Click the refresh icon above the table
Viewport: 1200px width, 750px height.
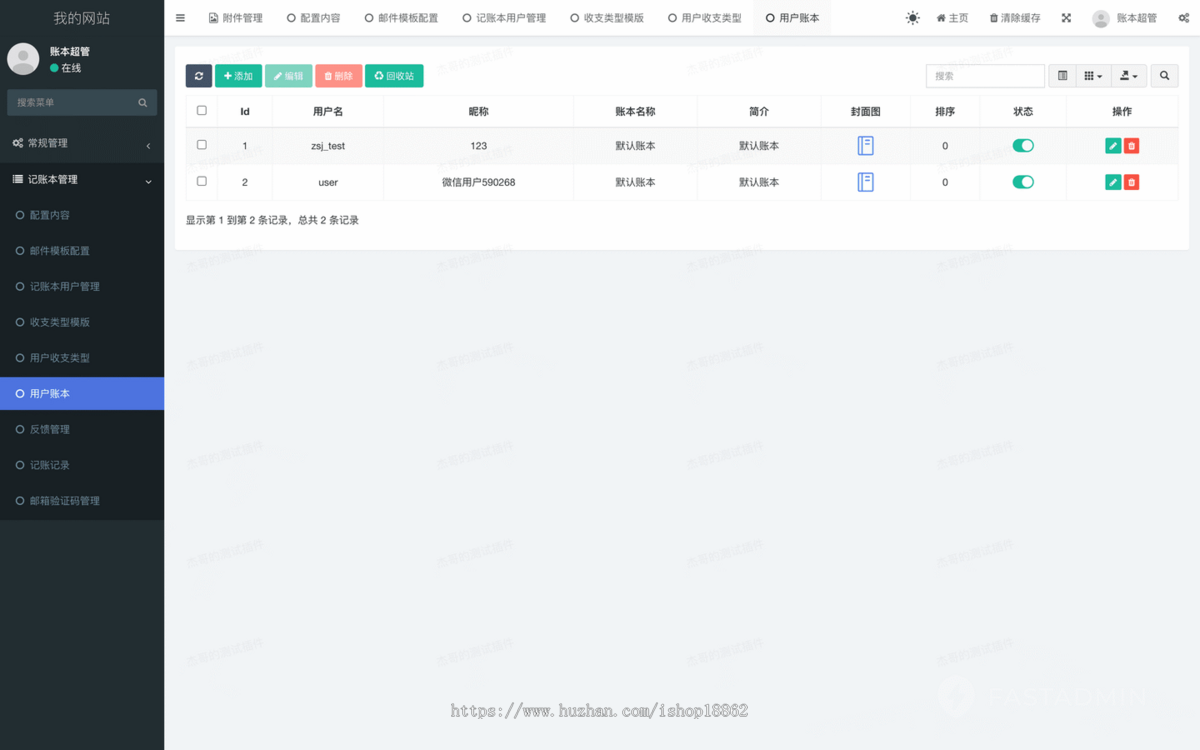click(198, 75)
